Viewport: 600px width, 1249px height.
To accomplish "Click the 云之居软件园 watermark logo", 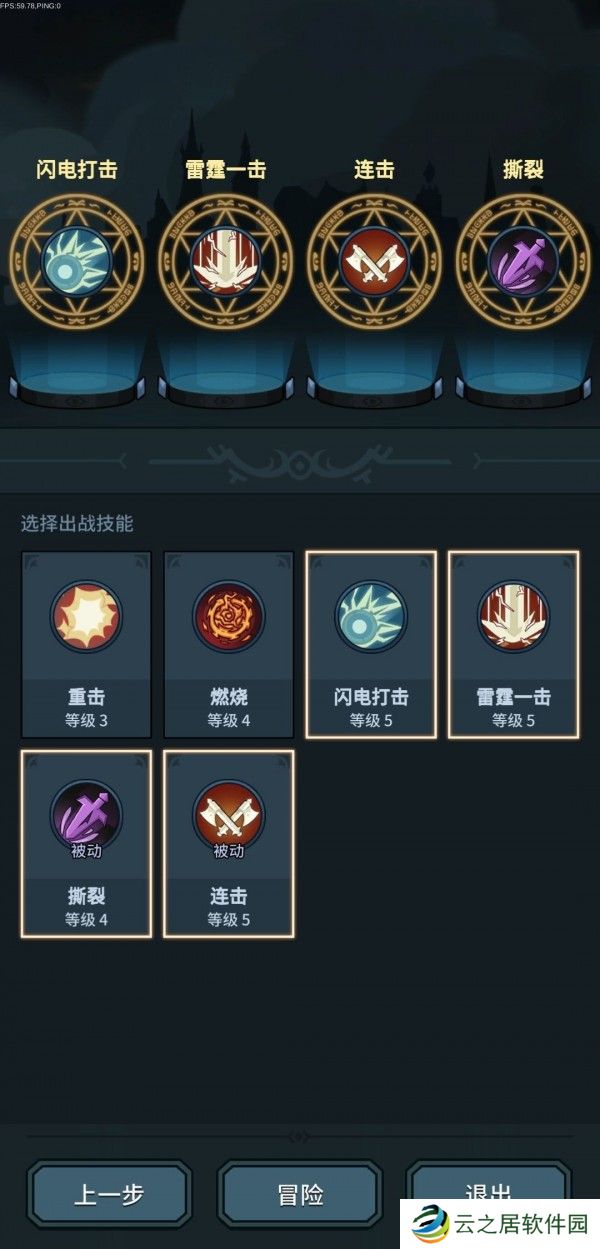I will [x=501, y=1224].
